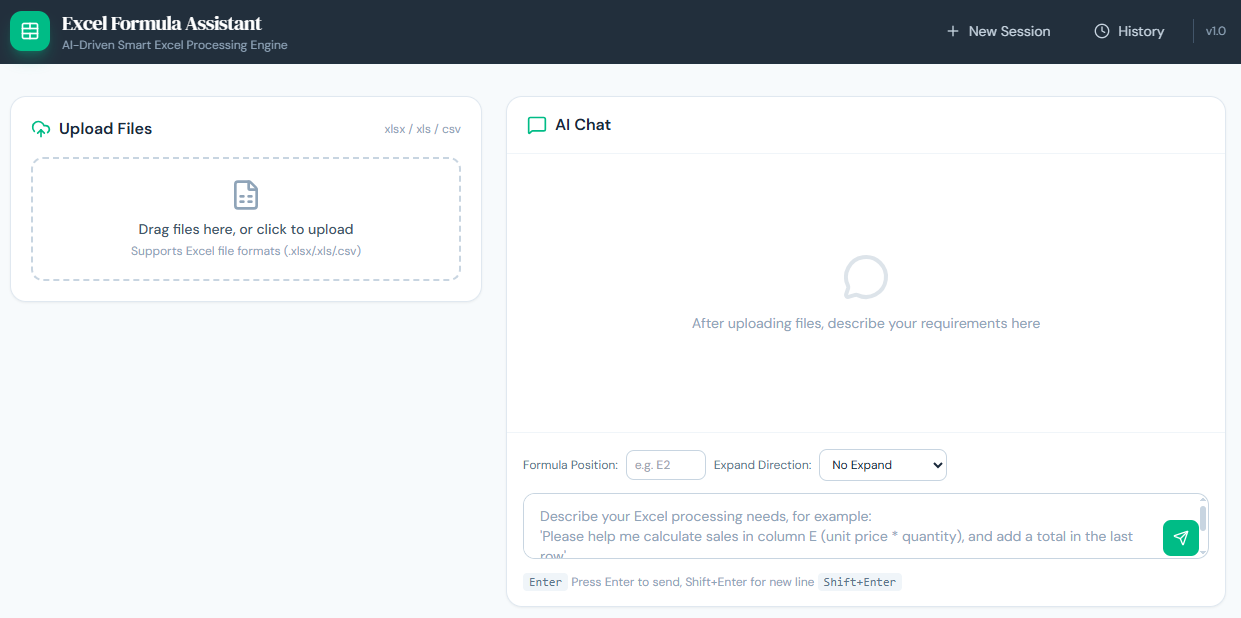Click the "After uploading files" placeholder message
This screenshot has height=618, width=1241.
pyautogui.click(x=866, y=324)
